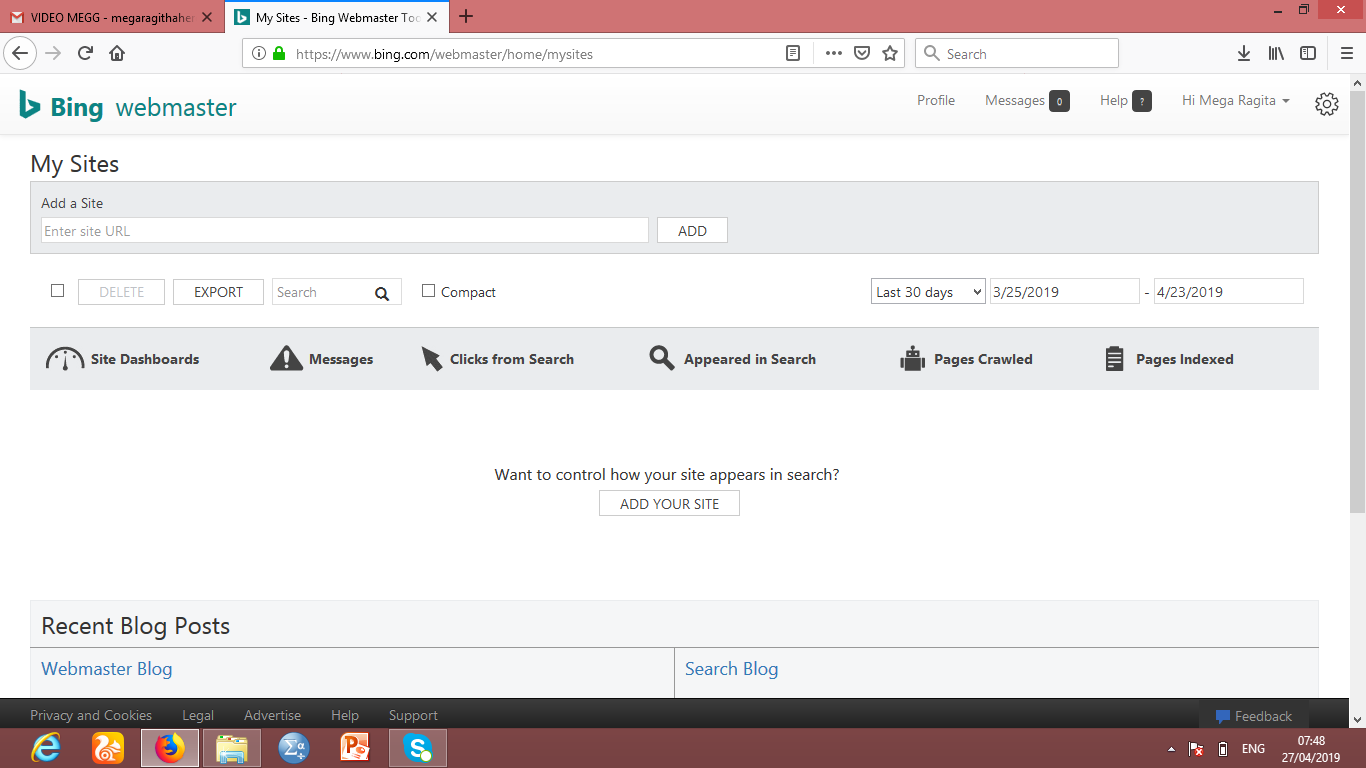Click the Appeared in Search magnifier icon
The height and width of the screenshot is (768, 1366).
click(661, 358)
